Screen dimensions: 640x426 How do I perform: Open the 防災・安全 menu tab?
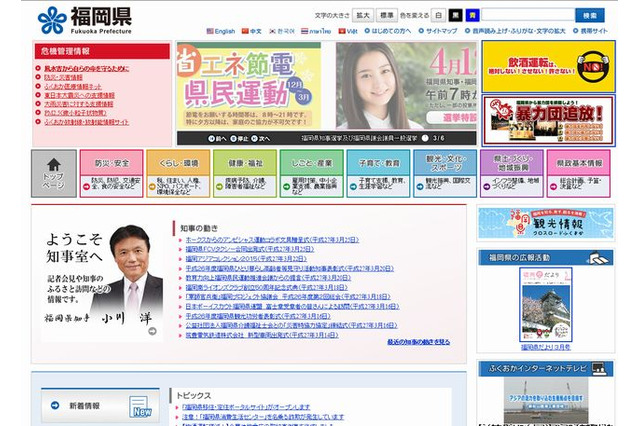point(111,173)
